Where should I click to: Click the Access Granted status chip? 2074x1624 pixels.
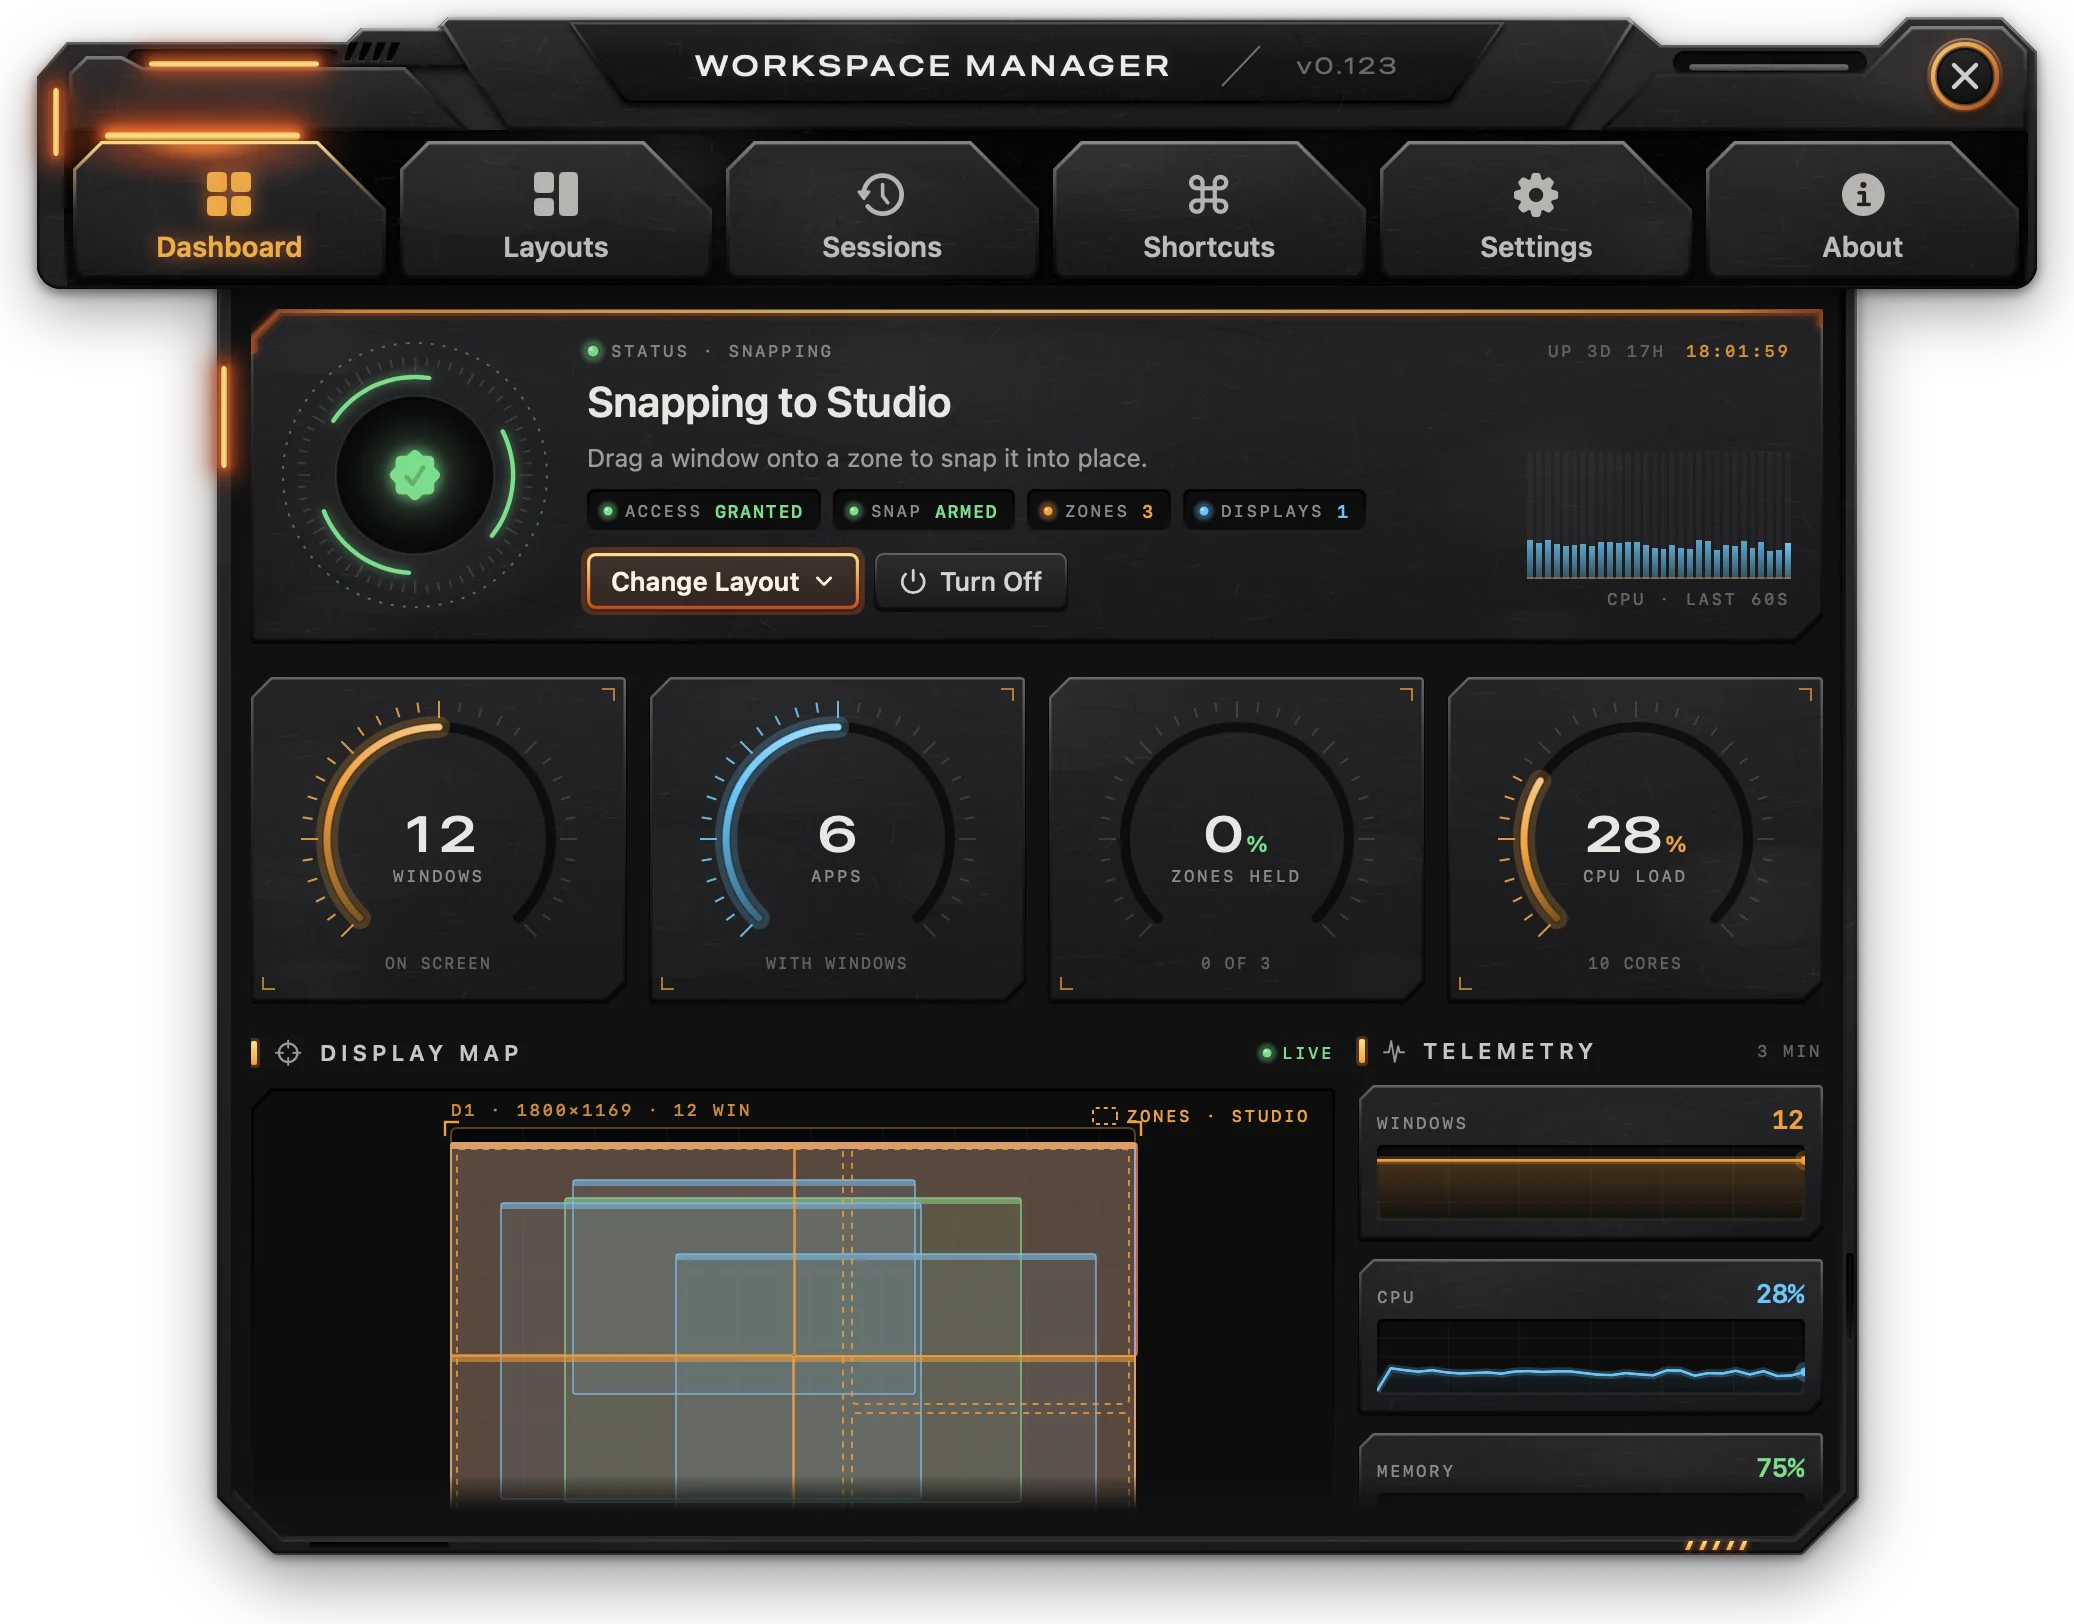(704, 511)
